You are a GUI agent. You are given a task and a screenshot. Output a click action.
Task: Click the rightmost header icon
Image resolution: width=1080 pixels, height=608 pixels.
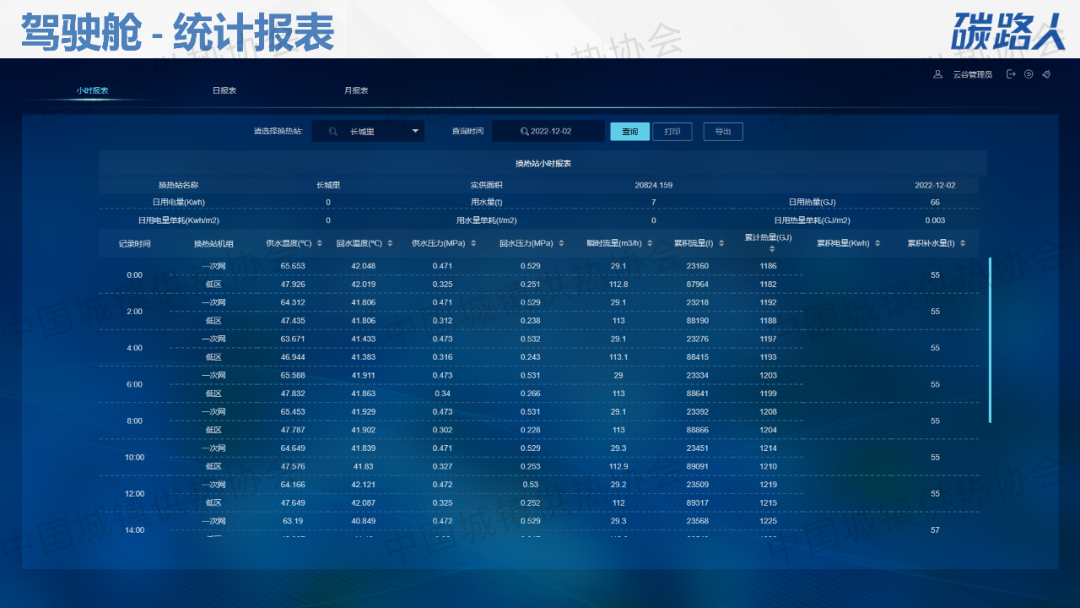[1045, 74]
